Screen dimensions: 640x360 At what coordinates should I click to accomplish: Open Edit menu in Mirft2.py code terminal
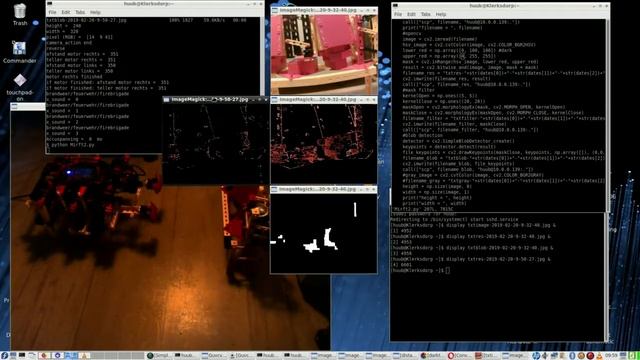(x=411, y=14)
